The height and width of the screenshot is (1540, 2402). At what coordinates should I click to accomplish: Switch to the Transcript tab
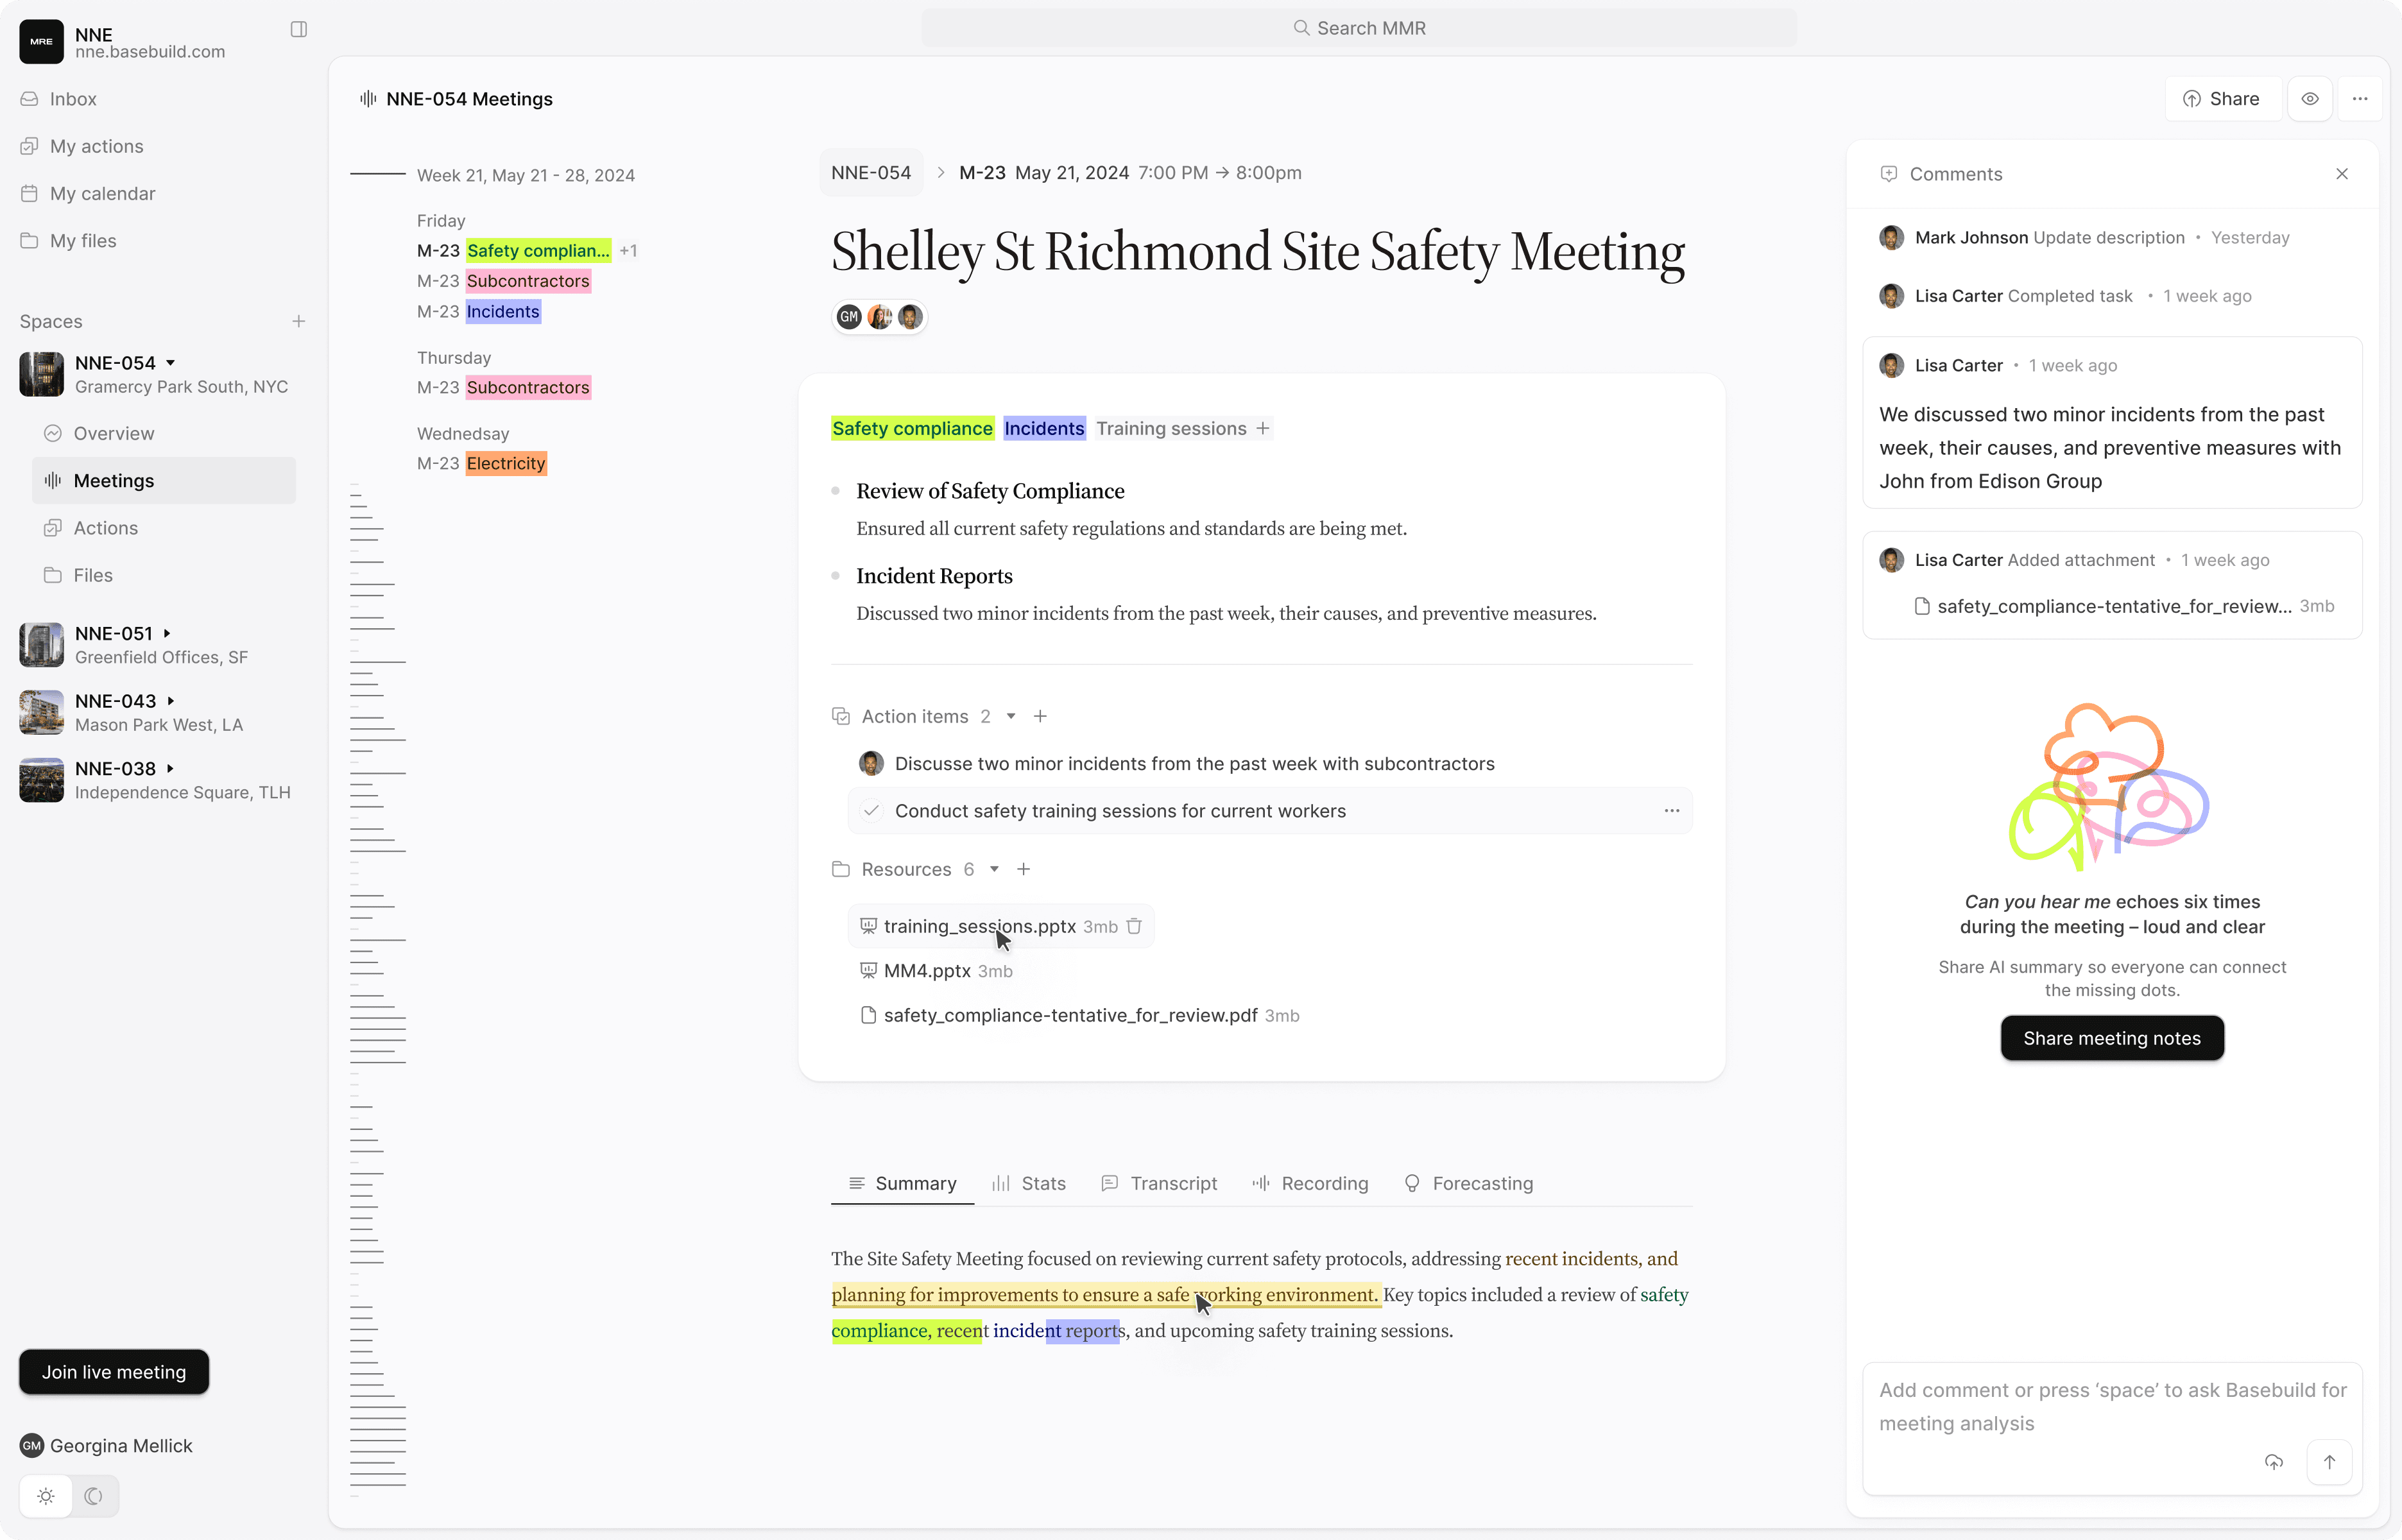(x=1159, y=1183)
